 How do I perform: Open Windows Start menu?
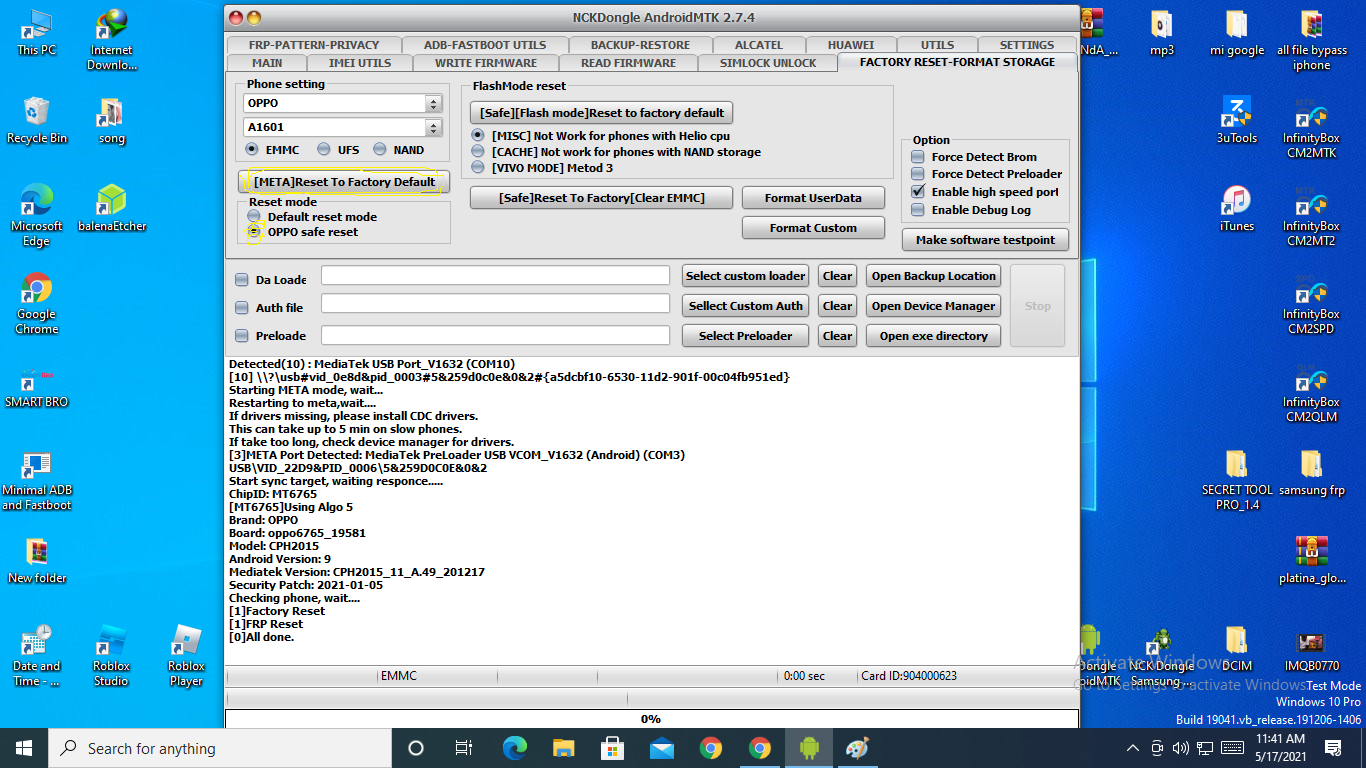pos(24,747)
